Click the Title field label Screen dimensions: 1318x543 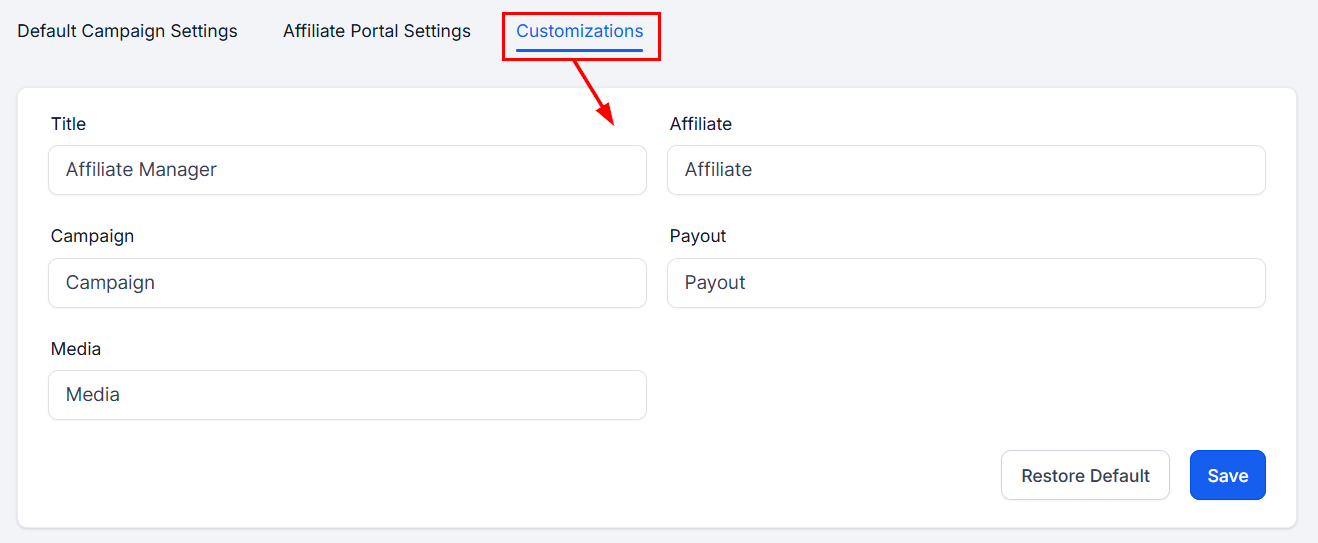coord(68,124)
